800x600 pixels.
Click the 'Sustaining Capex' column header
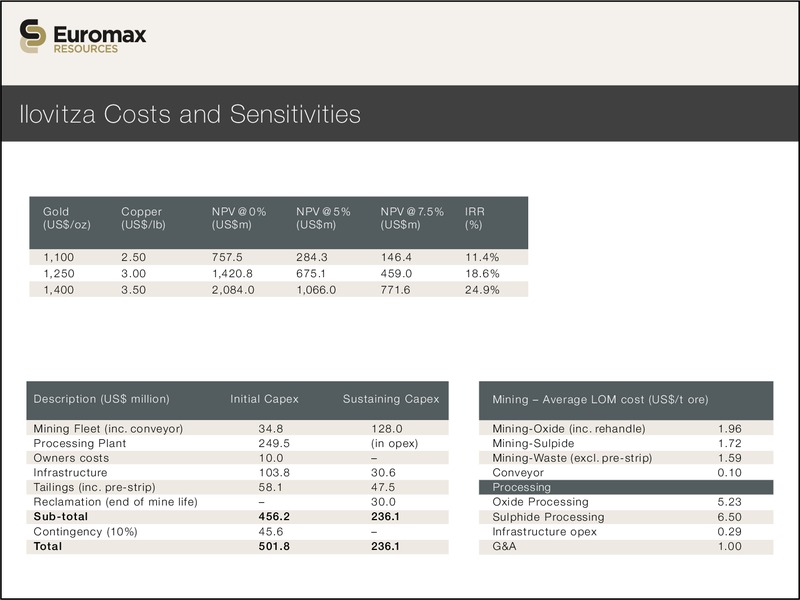391,399
